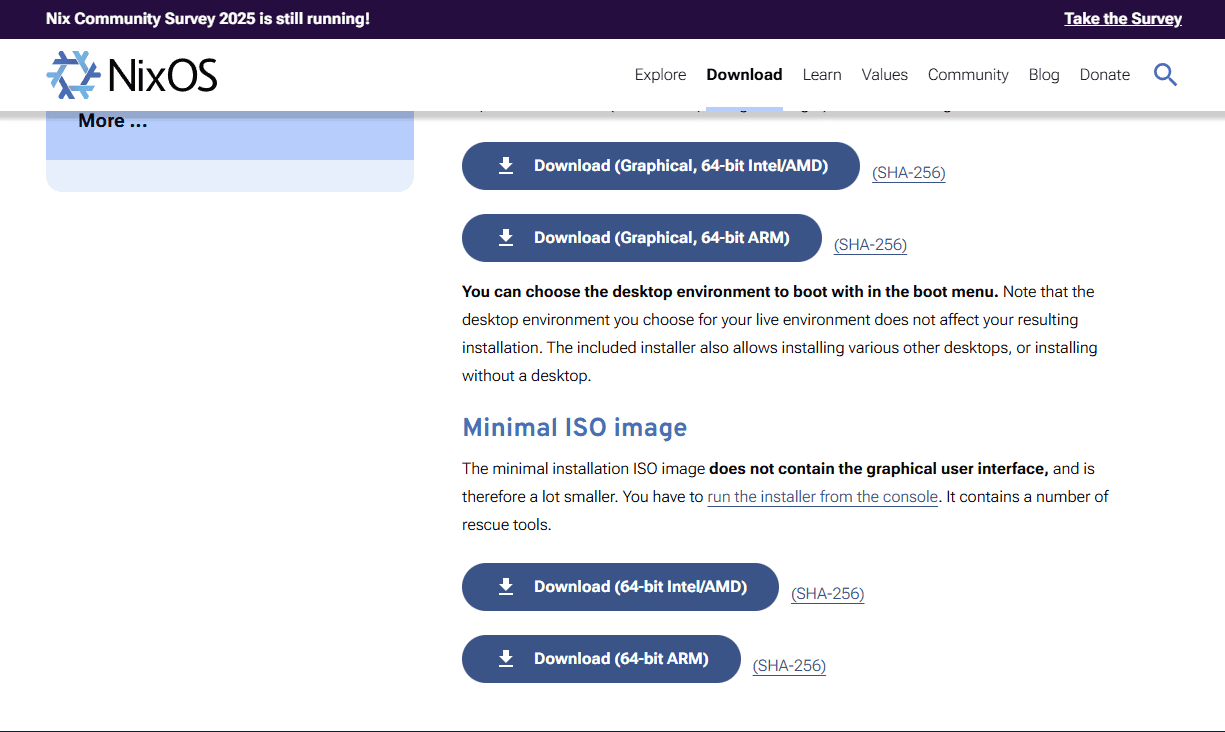Viewport: 1225px width, 732px height.
Task: Click the run the installer from the console link
Action: tap(822, 496)
